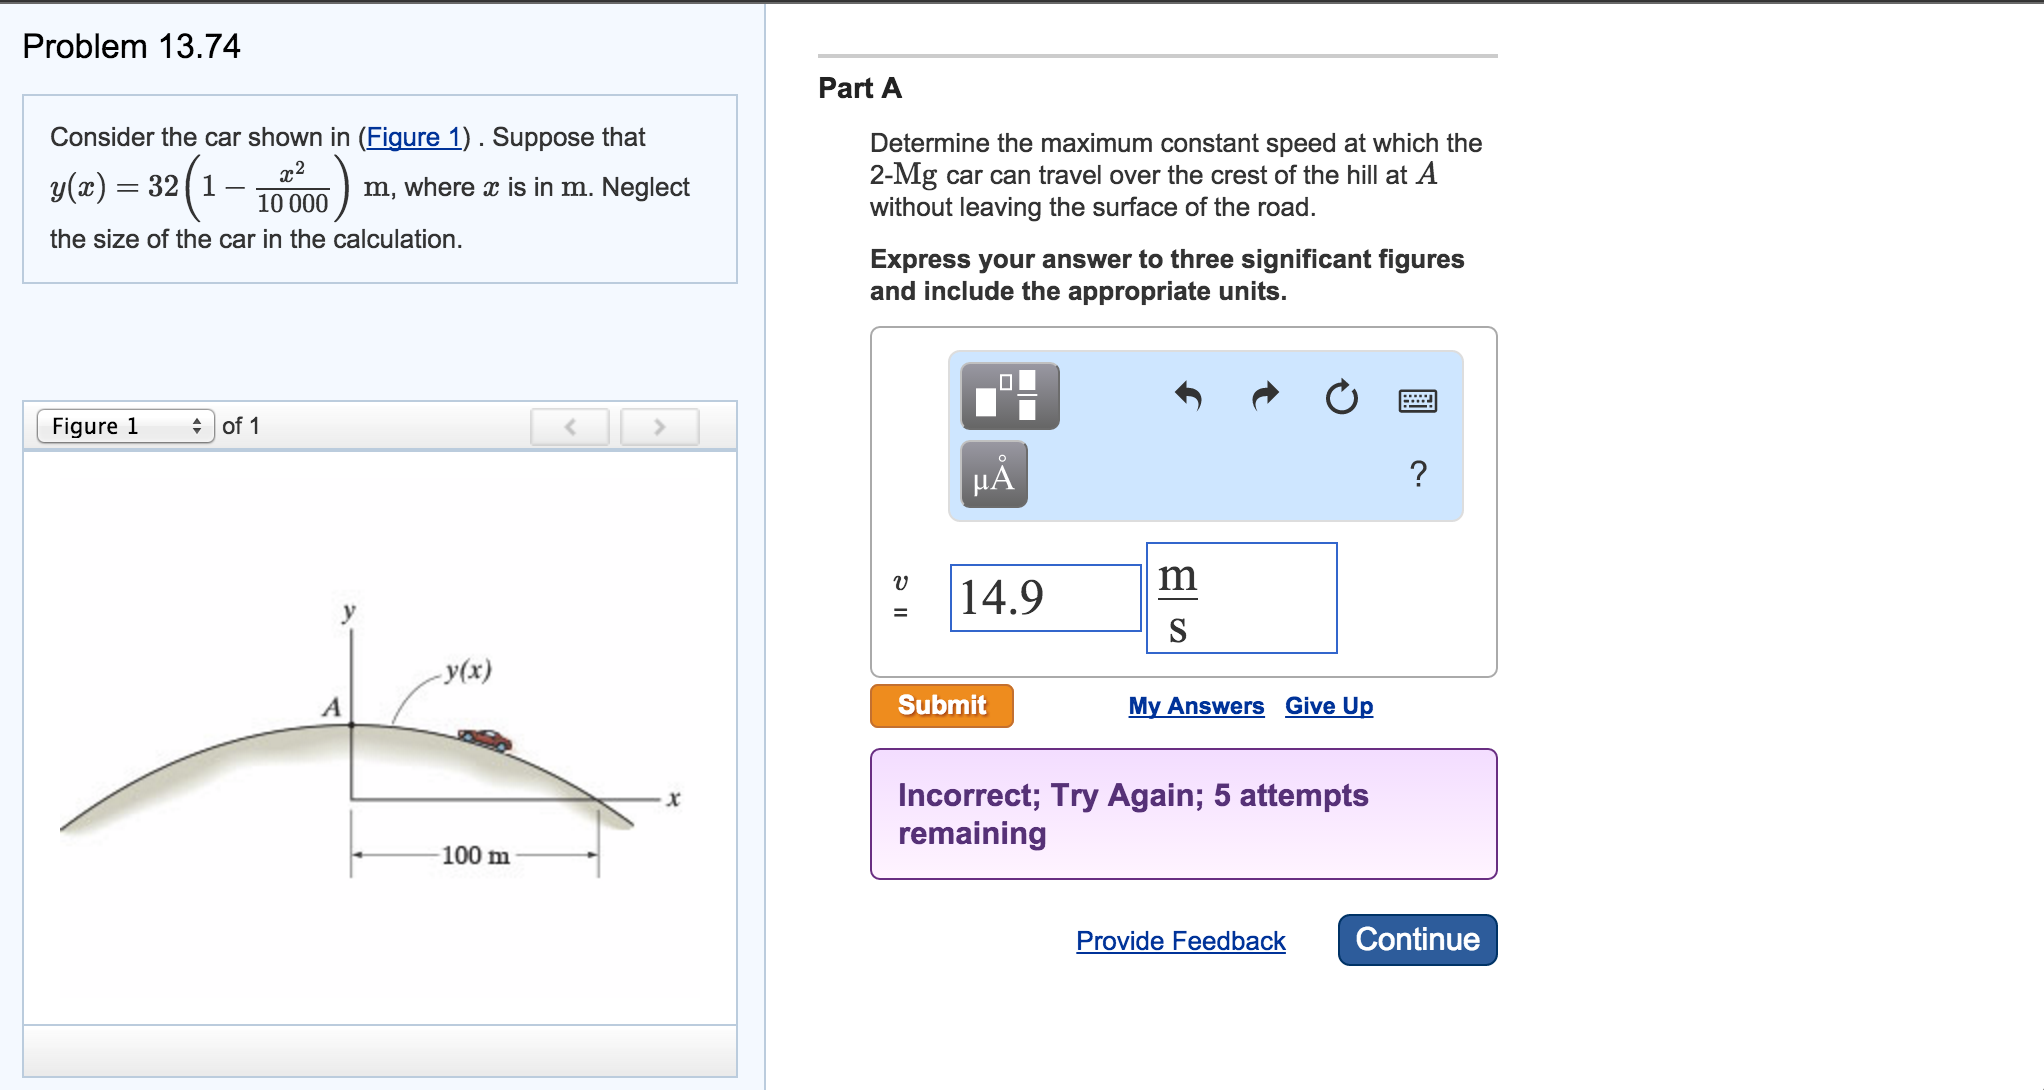This screenshot has height=1090, width=2044.
Task: Click the Figure 1 hyperlink in problem text
Action: pyautogui.click(x=412, y=137)
